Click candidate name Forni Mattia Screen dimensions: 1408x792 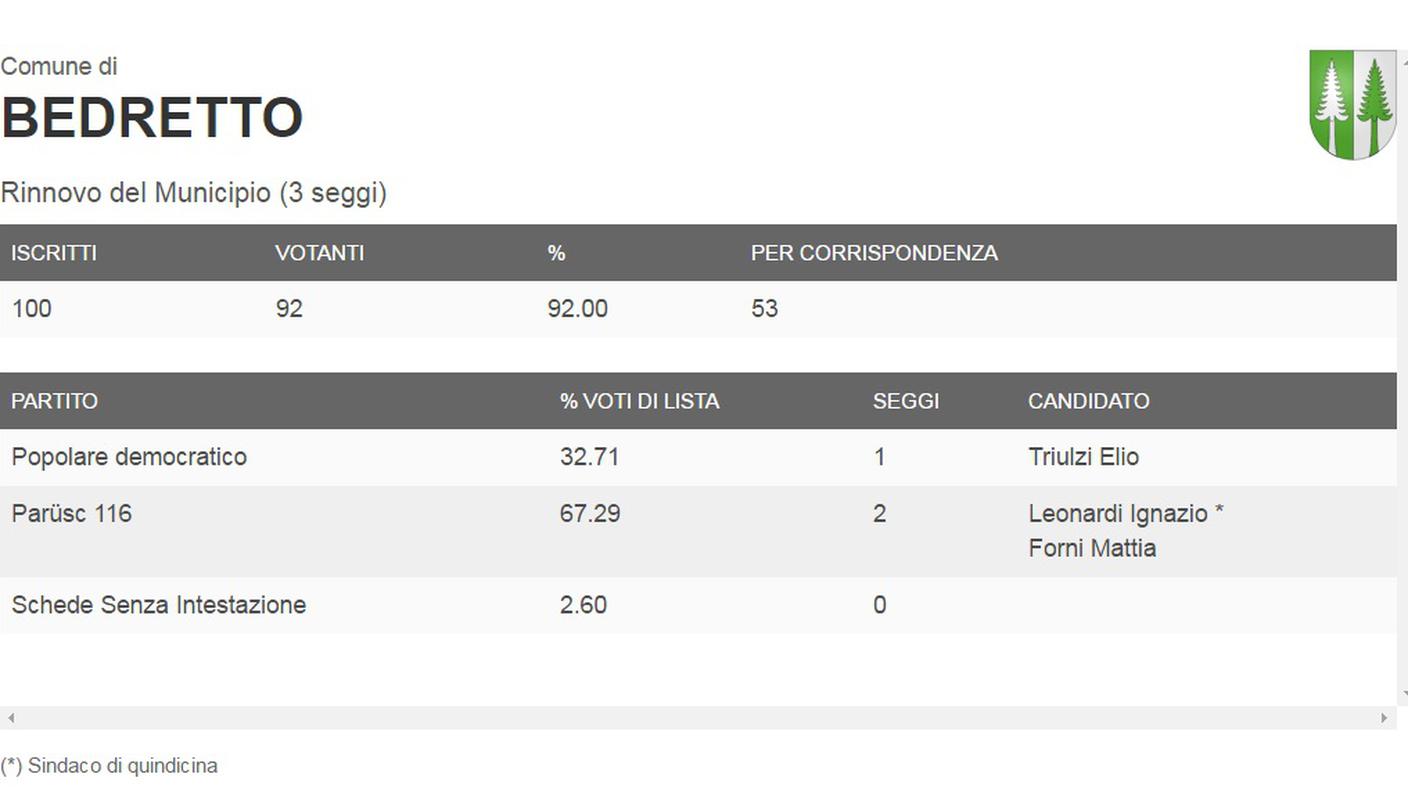click(1092, 549)
